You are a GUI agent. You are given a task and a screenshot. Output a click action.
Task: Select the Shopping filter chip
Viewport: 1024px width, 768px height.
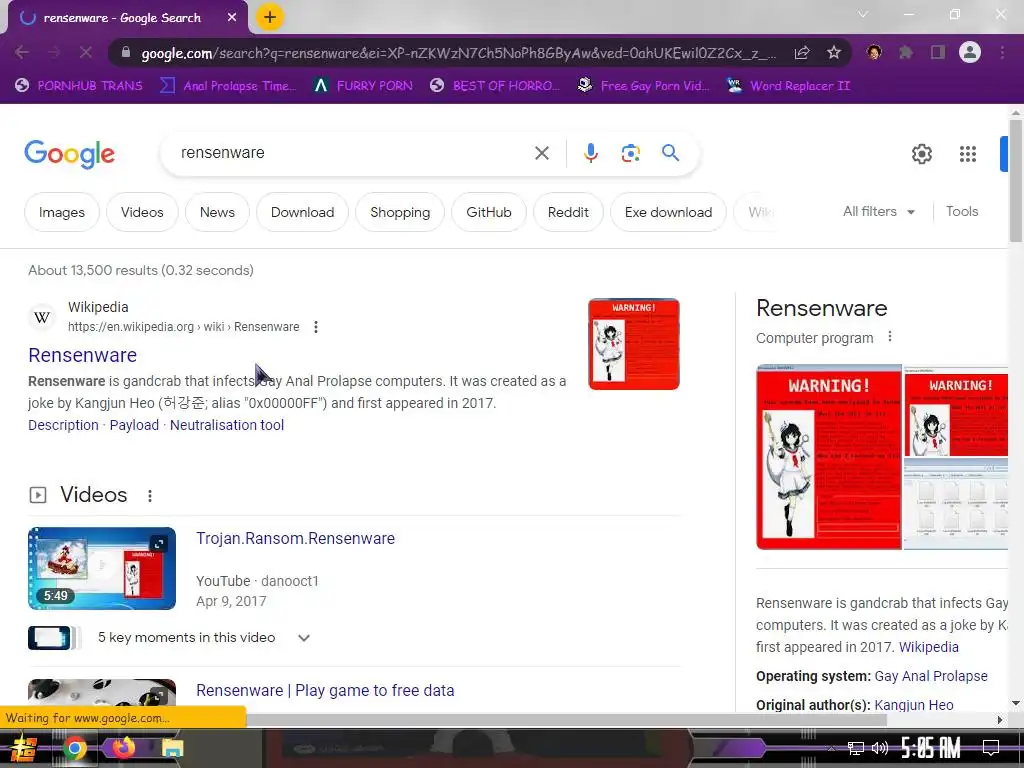400,212
